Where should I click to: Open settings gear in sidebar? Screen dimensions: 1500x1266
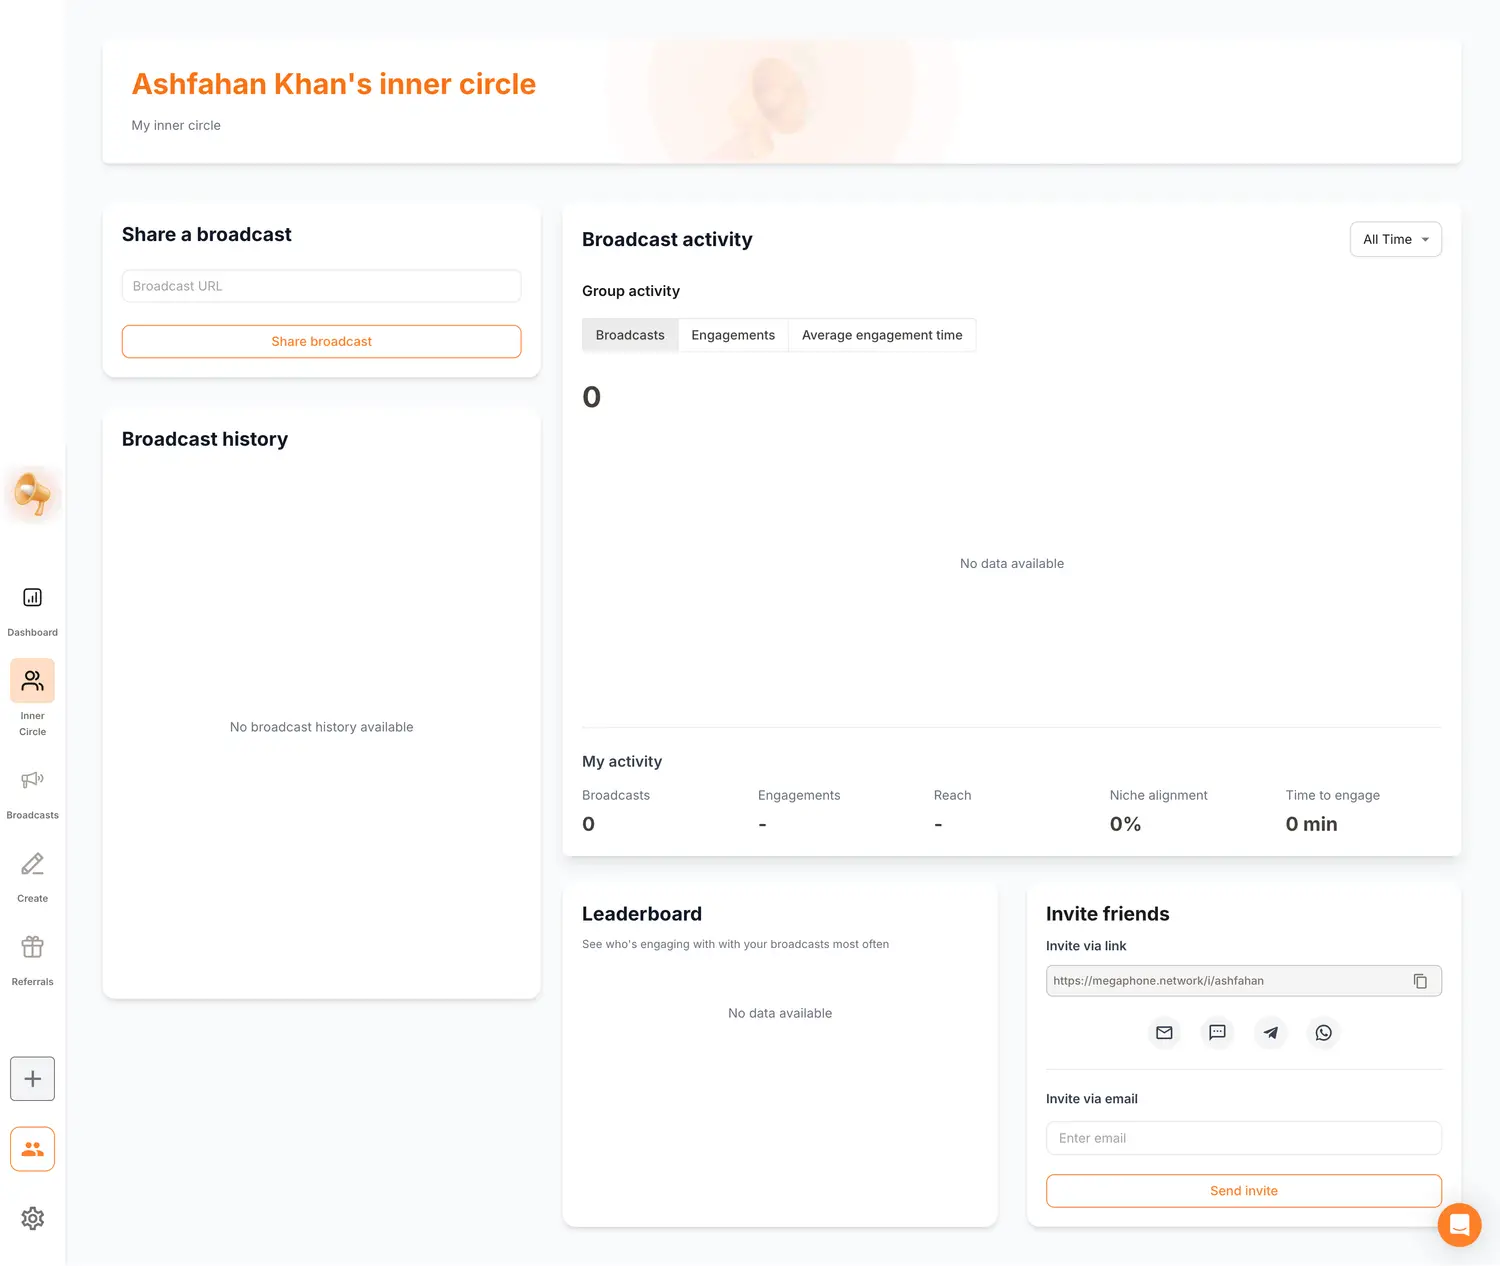32,1218
